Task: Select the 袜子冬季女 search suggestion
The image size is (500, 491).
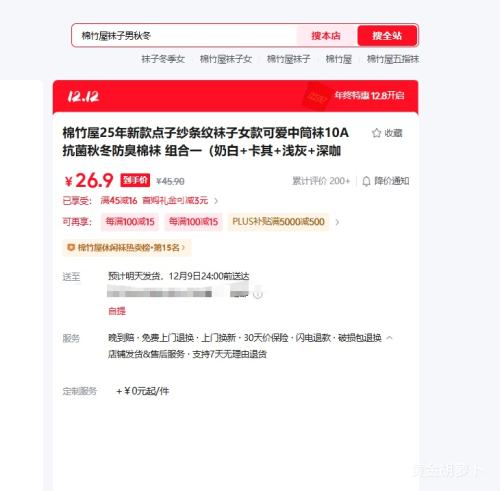Action: 163,59
